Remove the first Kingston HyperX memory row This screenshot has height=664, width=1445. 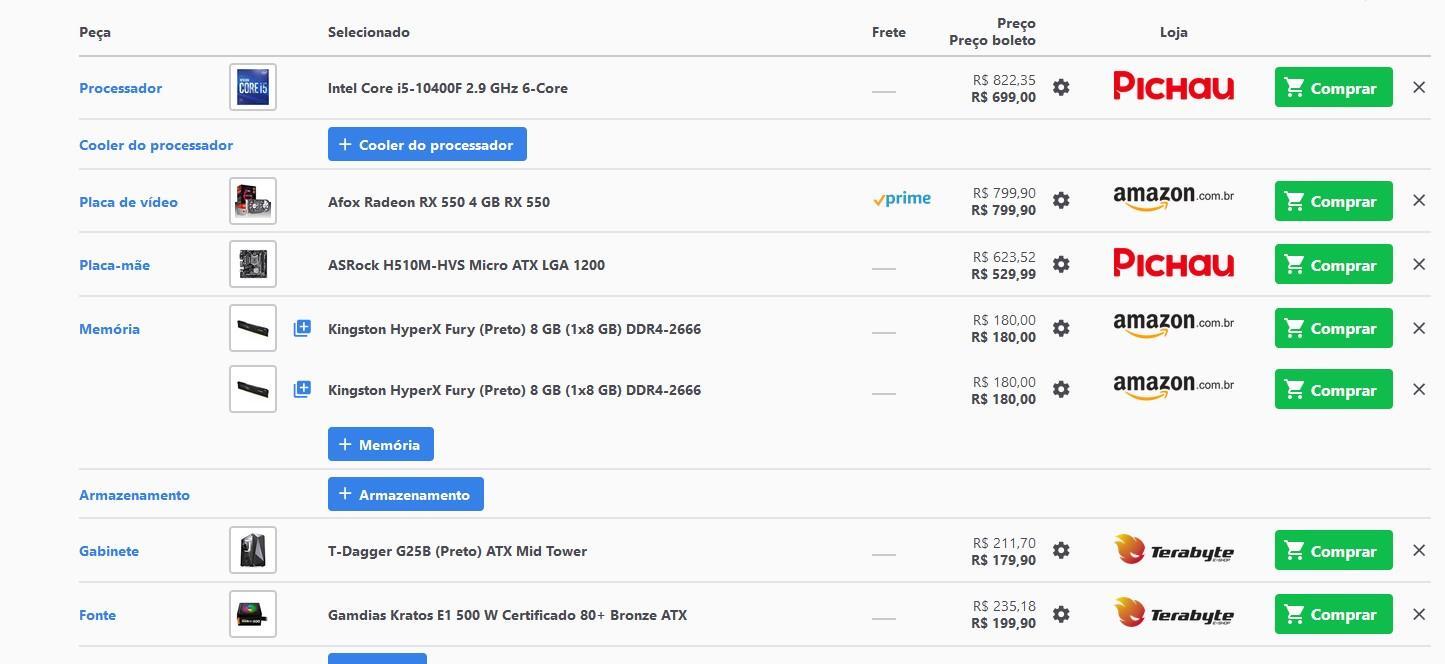point(1419,328)
